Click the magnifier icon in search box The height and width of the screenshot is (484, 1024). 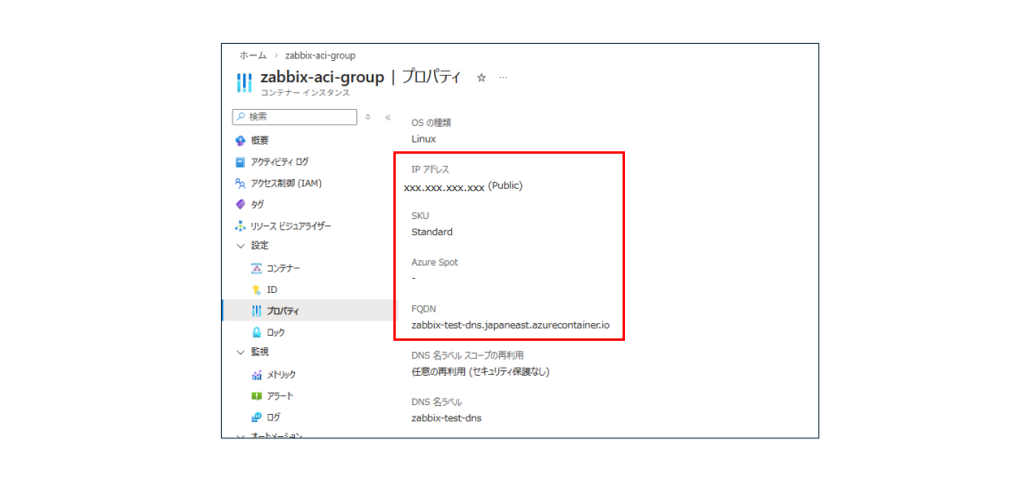[x=241, y=117]
